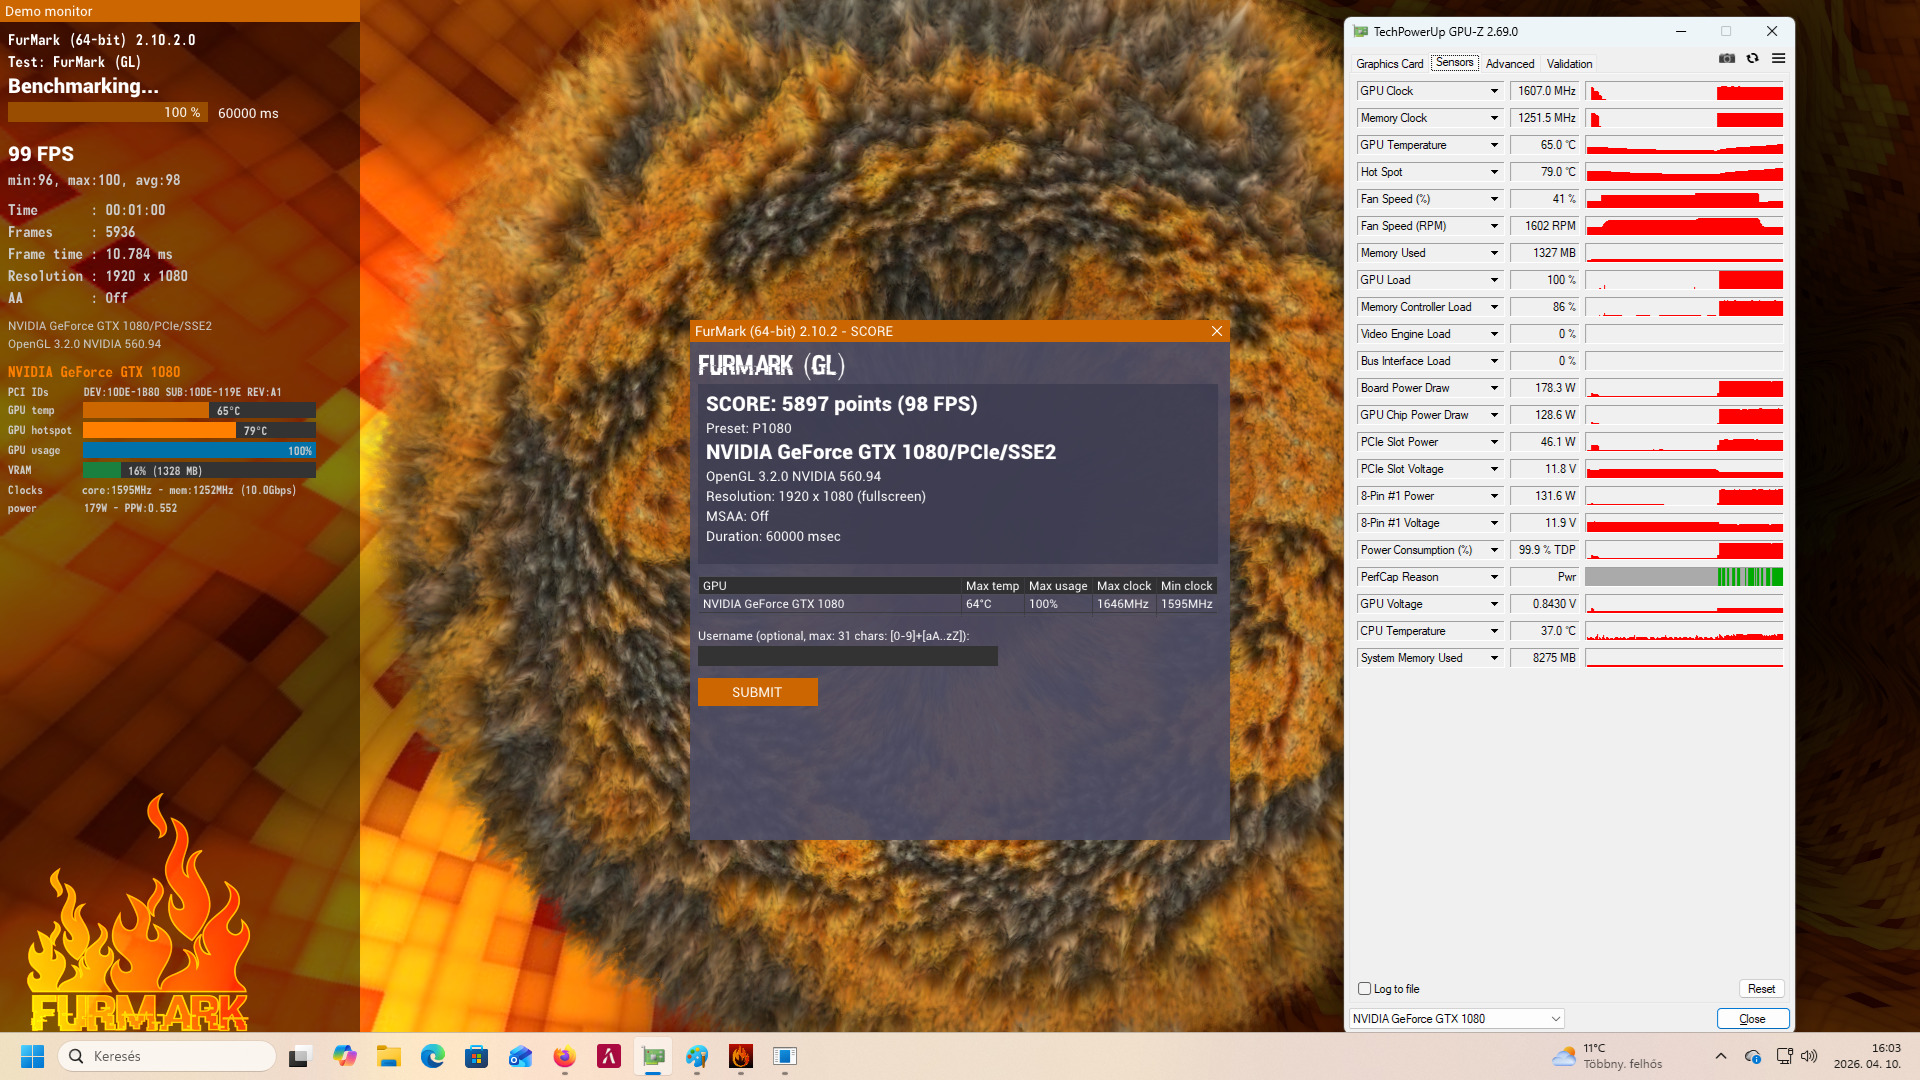The image size is (1920, 1080).
Task: Expand the GPU Temperature sensor dropdown
Action: [x=1494, y=145]
